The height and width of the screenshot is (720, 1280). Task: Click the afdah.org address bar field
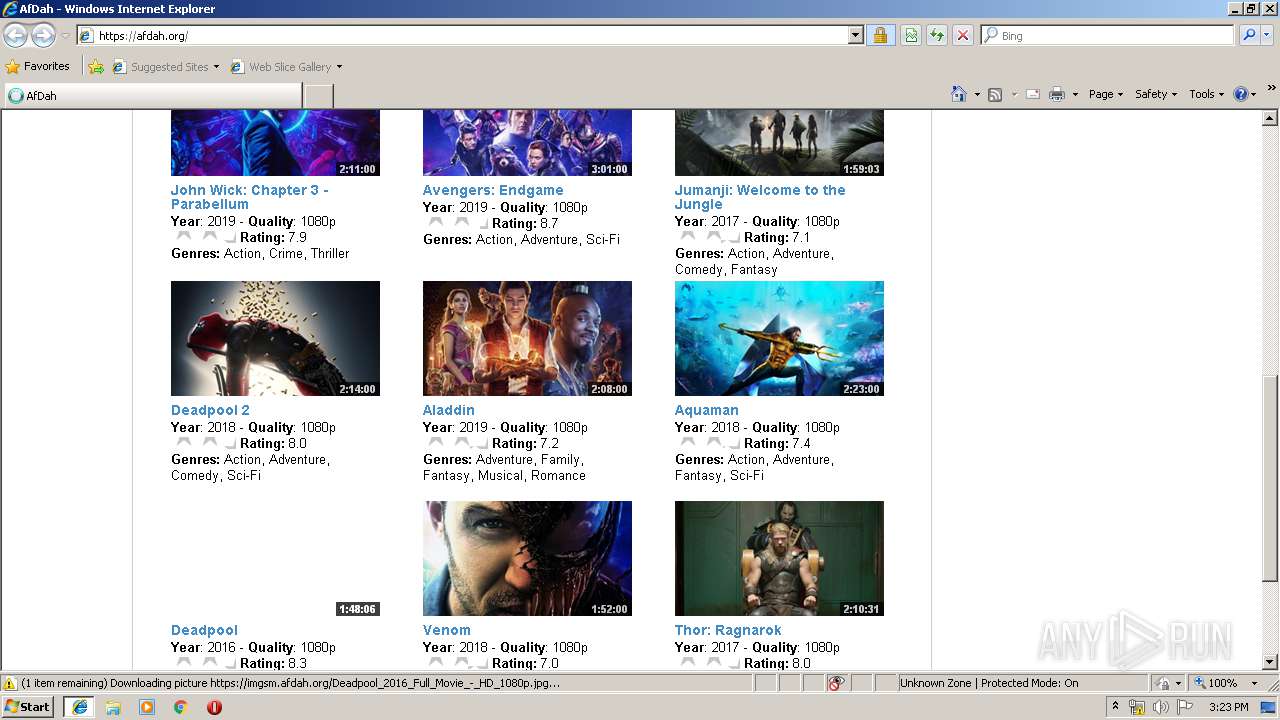[x=462, y=35]
